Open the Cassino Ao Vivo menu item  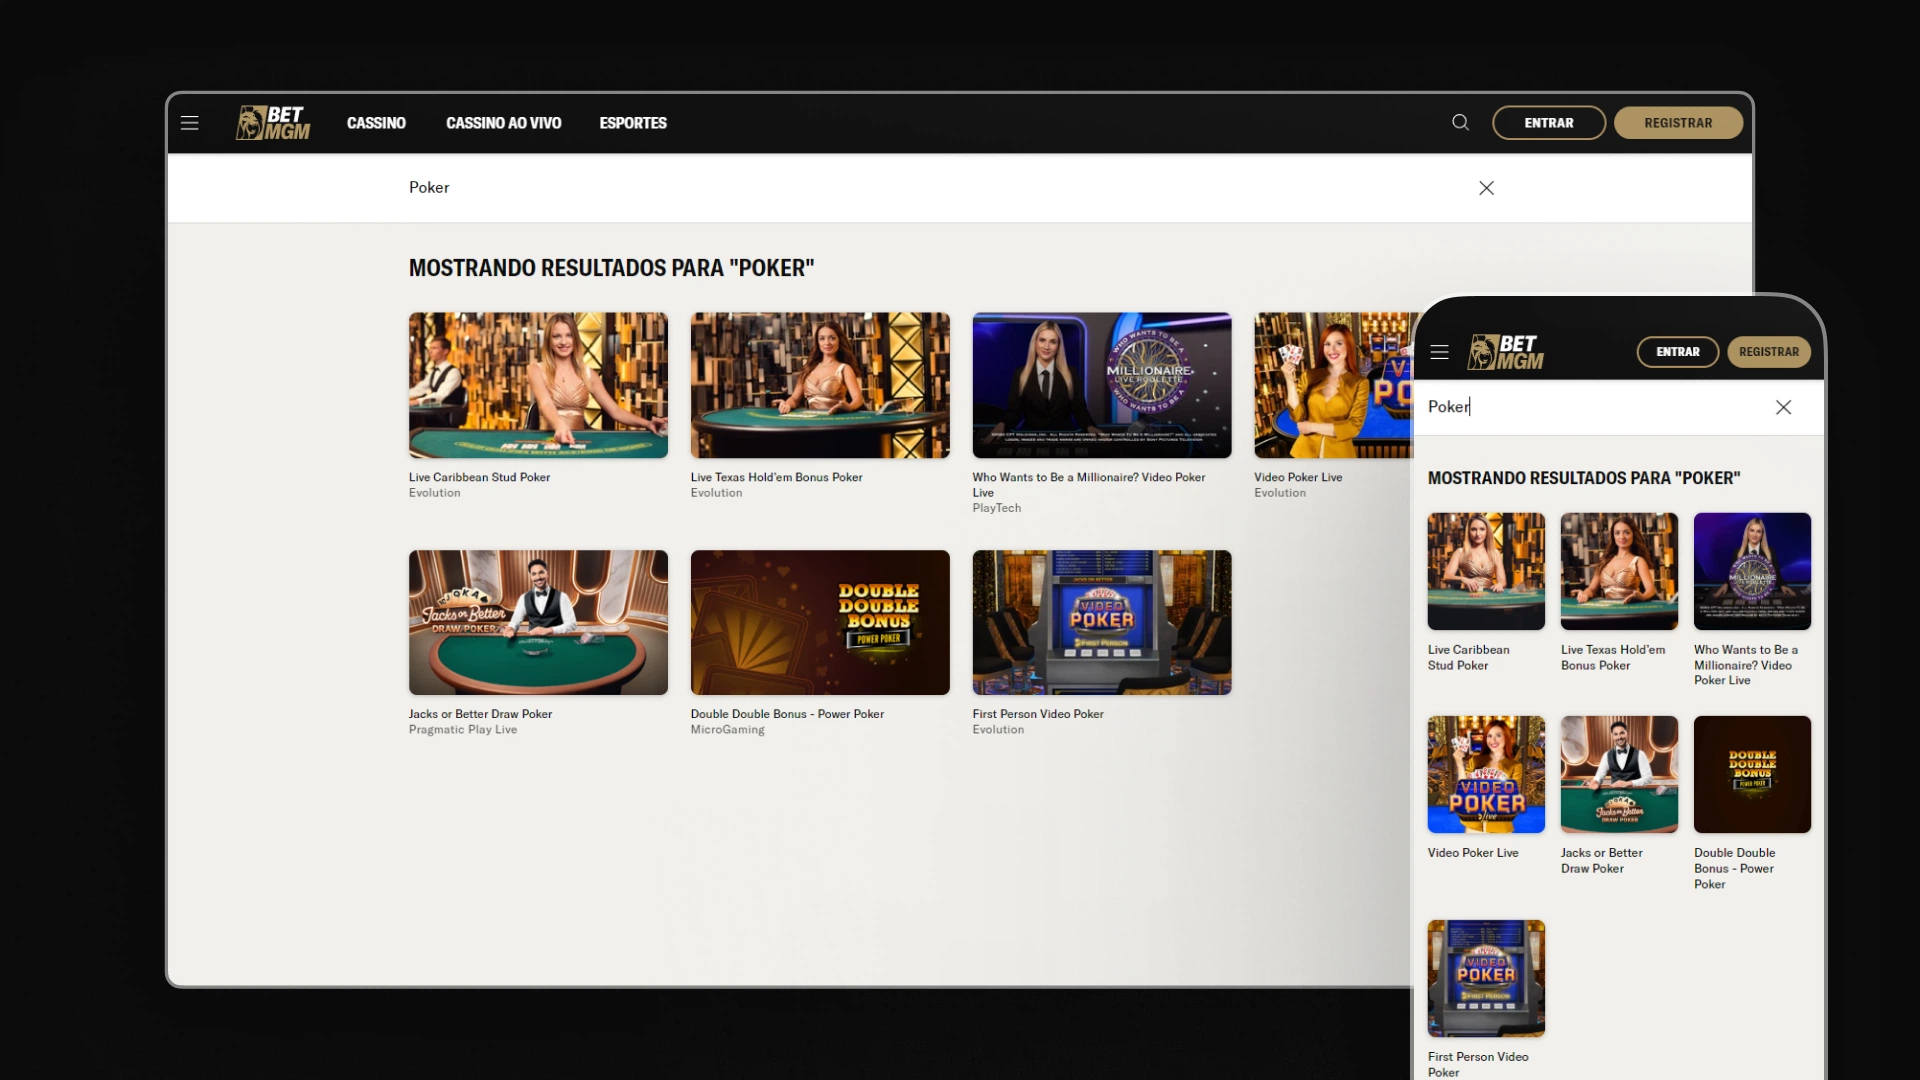[504, 123]
